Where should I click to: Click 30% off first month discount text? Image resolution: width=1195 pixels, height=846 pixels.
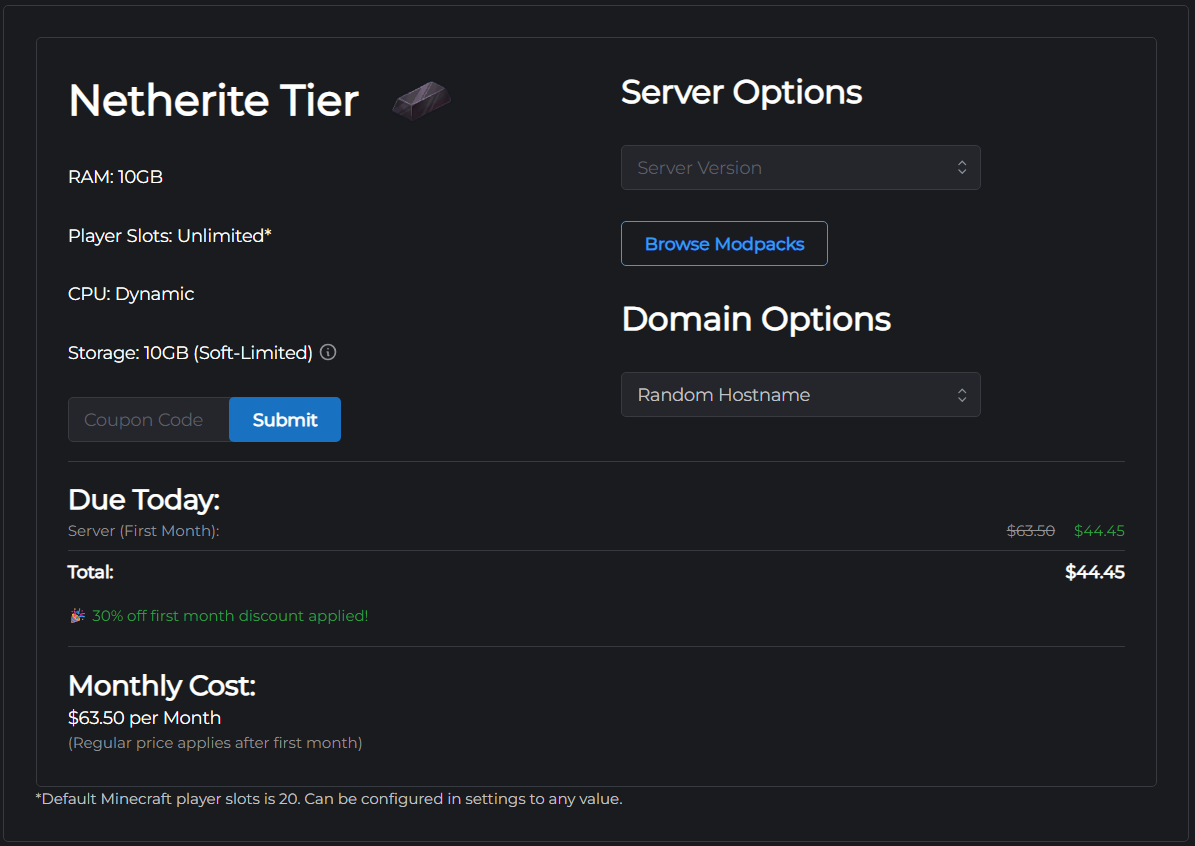pos(230,616)
